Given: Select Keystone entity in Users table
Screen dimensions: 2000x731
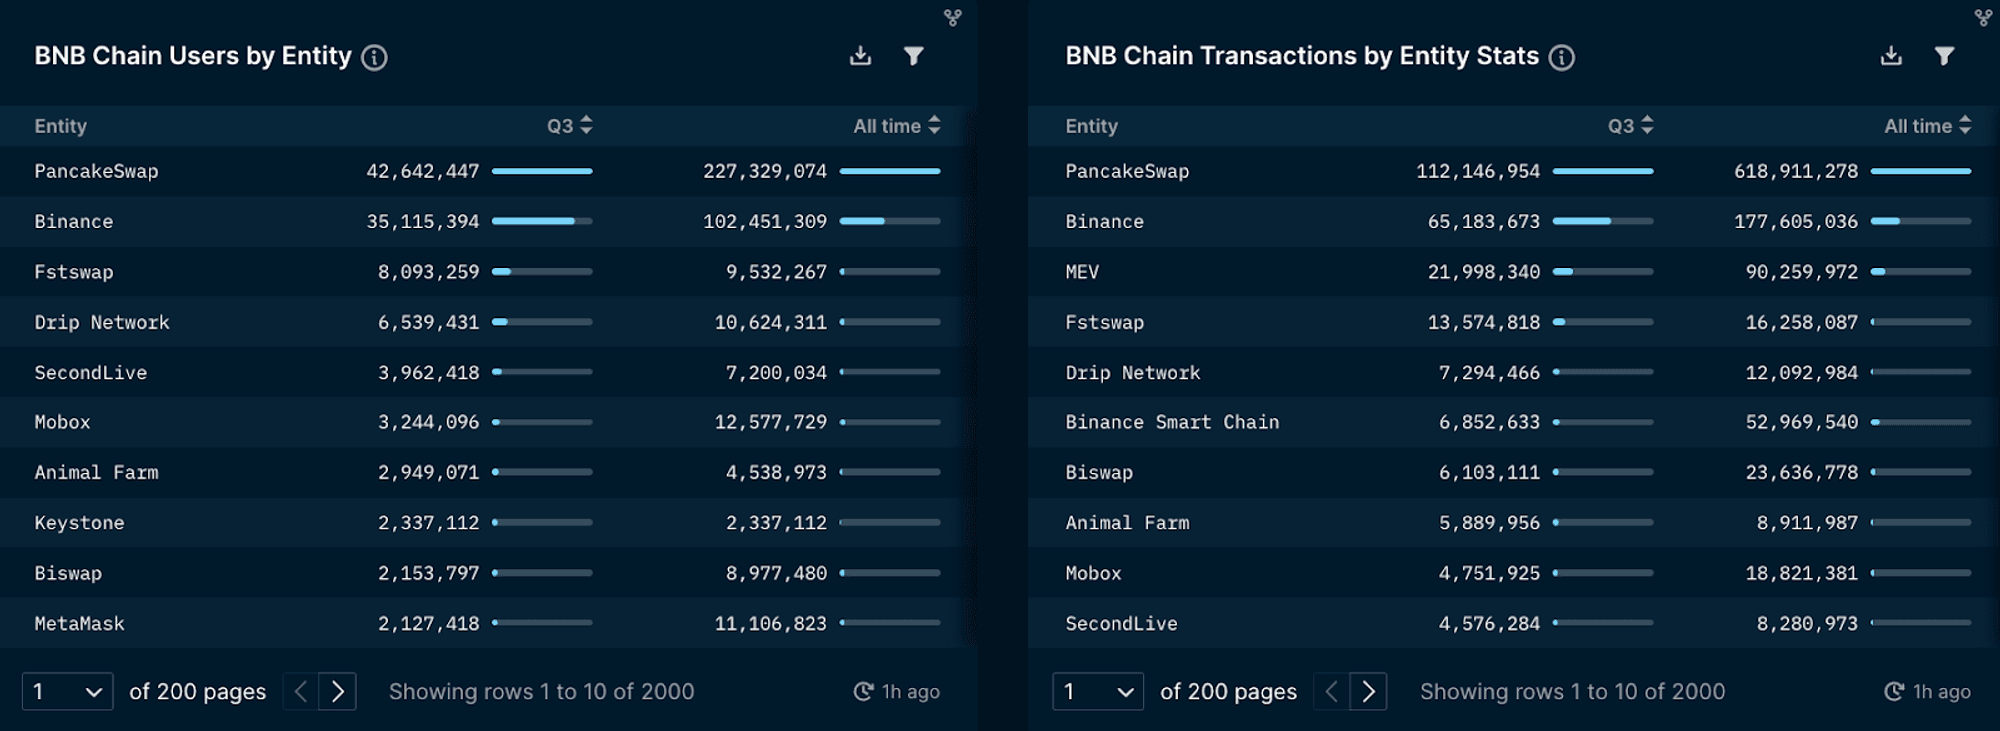Looking at the screenshot, I should click(x=79, y=522).
